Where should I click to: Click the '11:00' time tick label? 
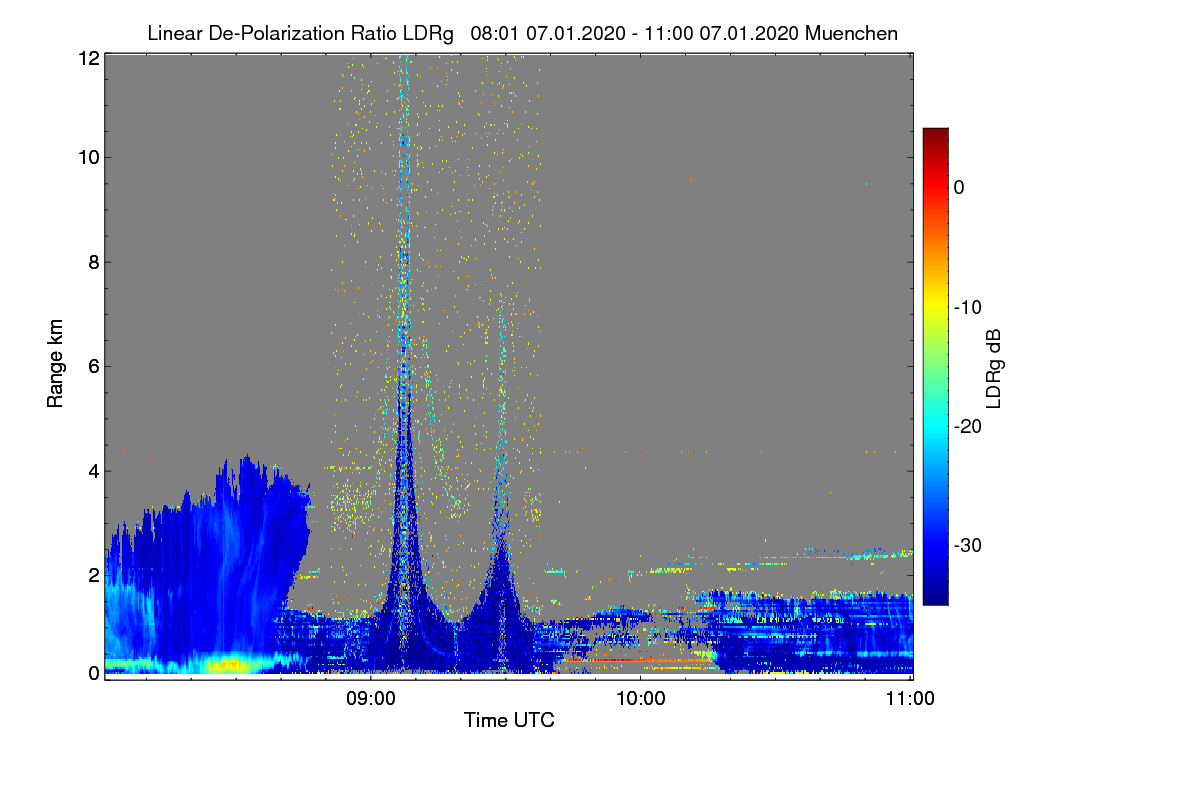click(911, 698)
